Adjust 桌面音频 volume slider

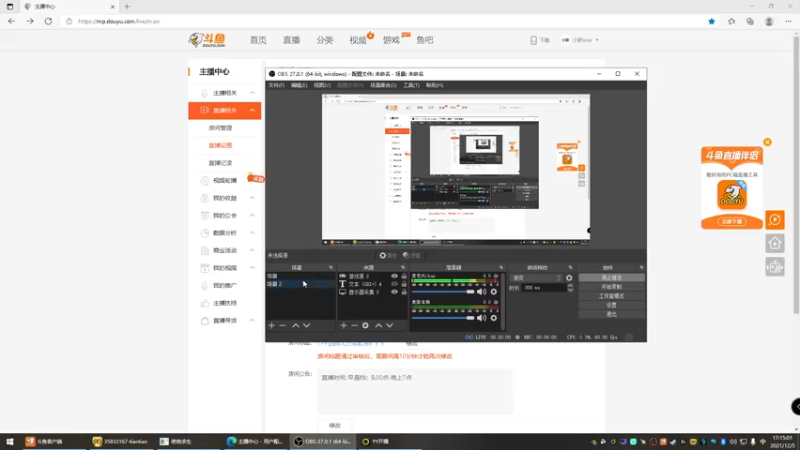[x=443, y=318]
